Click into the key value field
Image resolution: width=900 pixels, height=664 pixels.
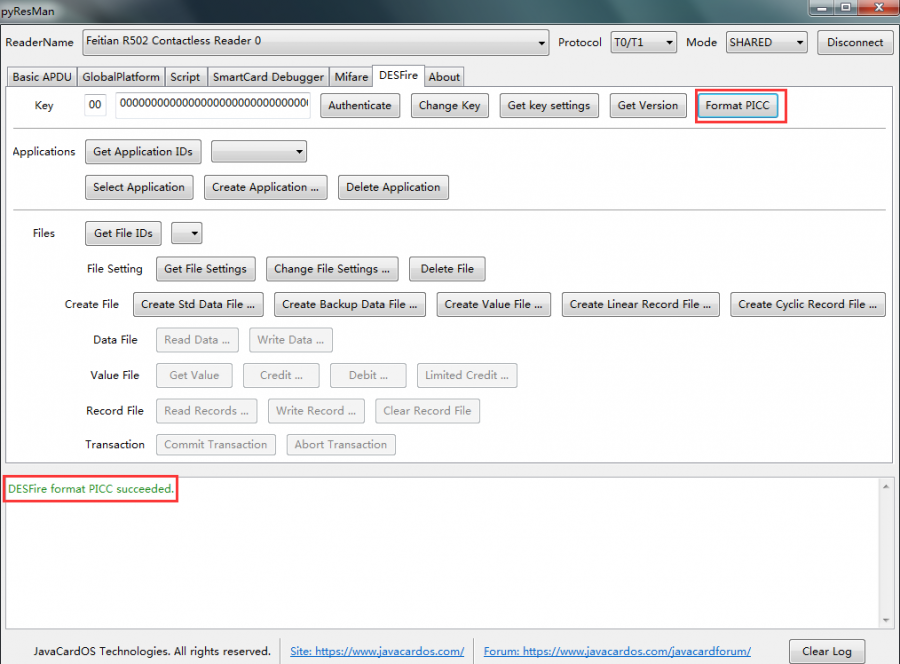point(212,104)
